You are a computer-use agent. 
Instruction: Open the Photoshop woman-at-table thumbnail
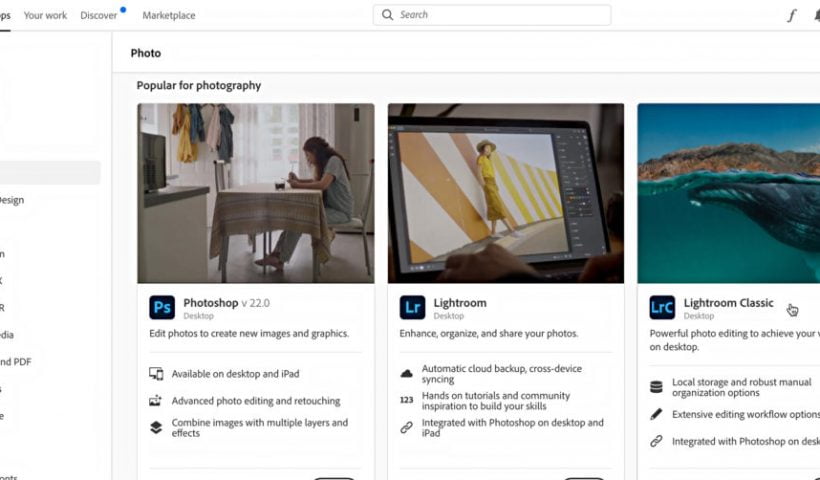(256, 193)
